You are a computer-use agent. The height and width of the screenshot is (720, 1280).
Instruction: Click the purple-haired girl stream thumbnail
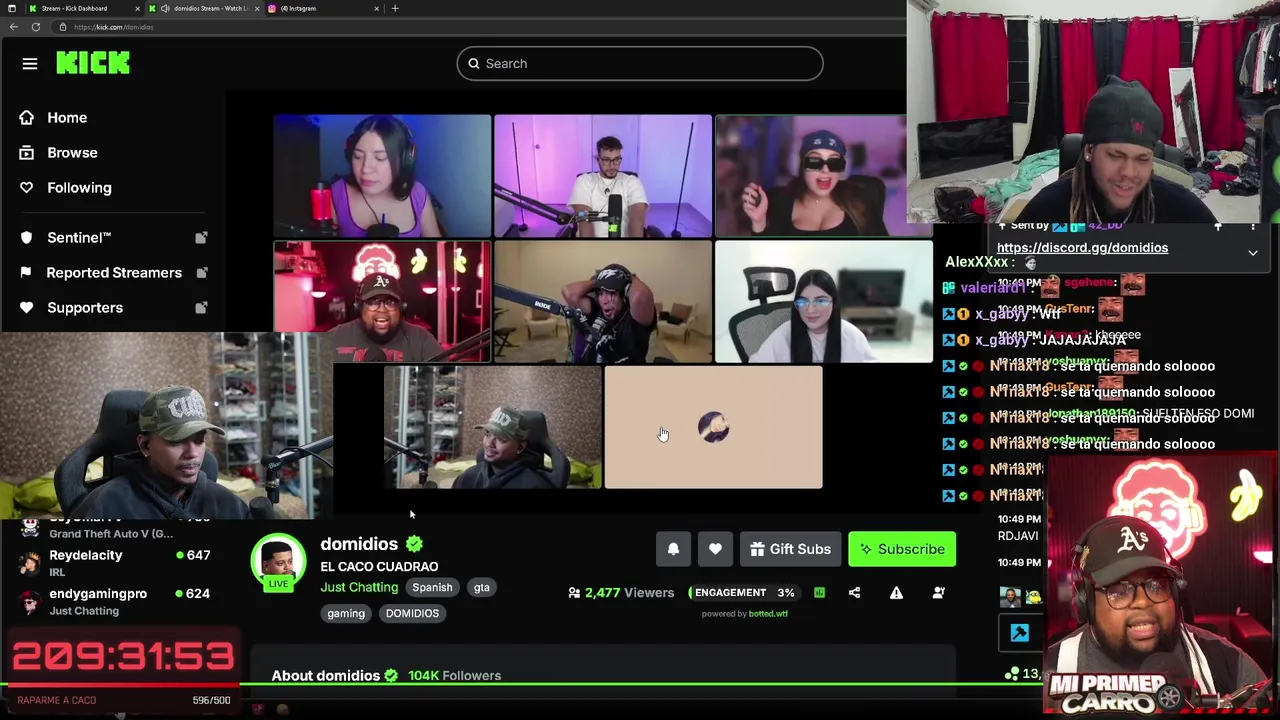[x=382, y=175]
